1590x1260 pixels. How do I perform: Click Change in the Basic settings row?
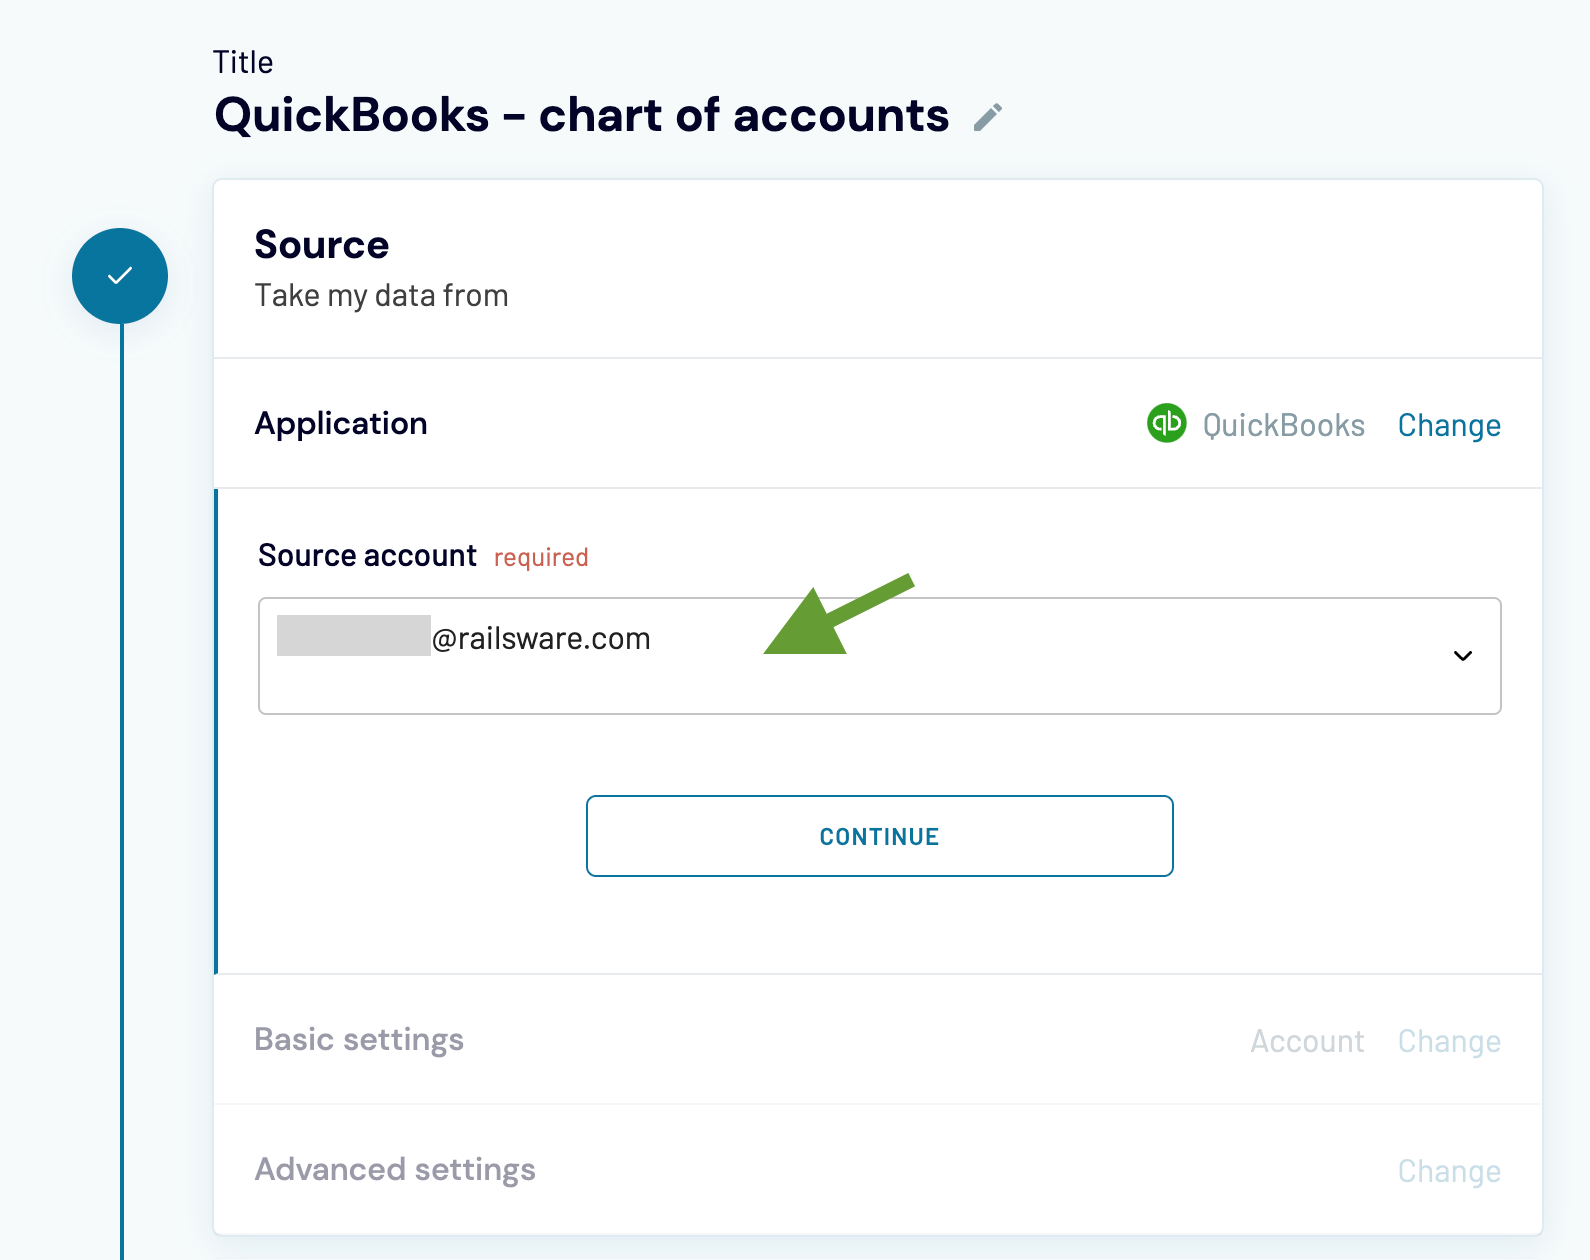pos(1449,1040)
